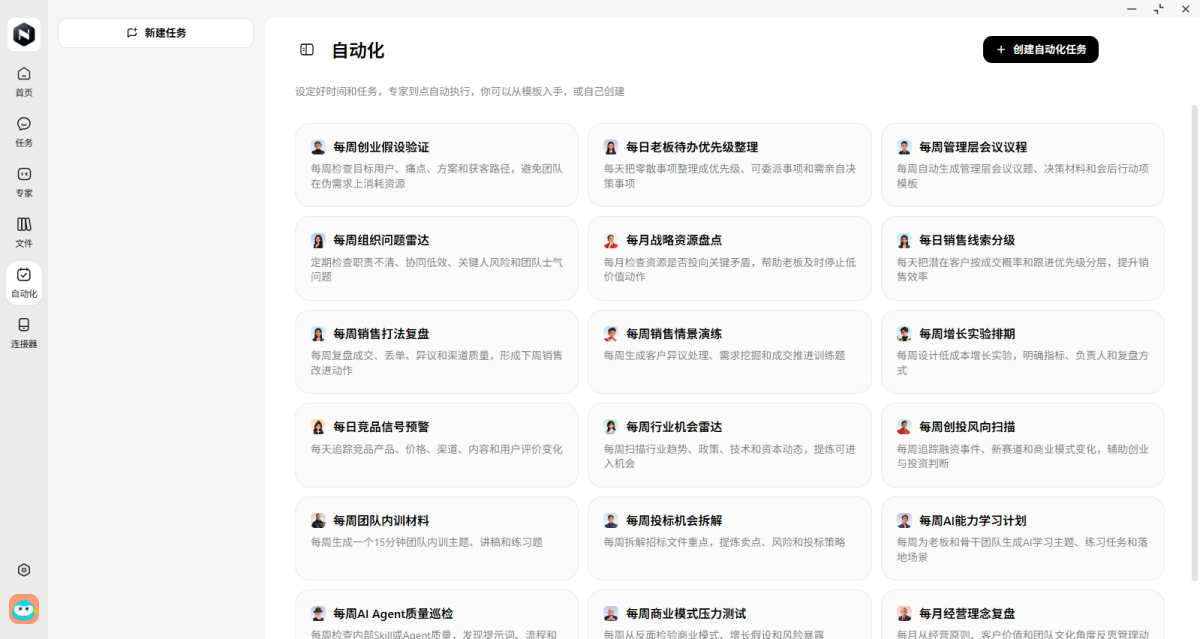Open the 每日竞品信号预警 template title
The width and height of the screenshot is (1200, 639).
[381, 427]
